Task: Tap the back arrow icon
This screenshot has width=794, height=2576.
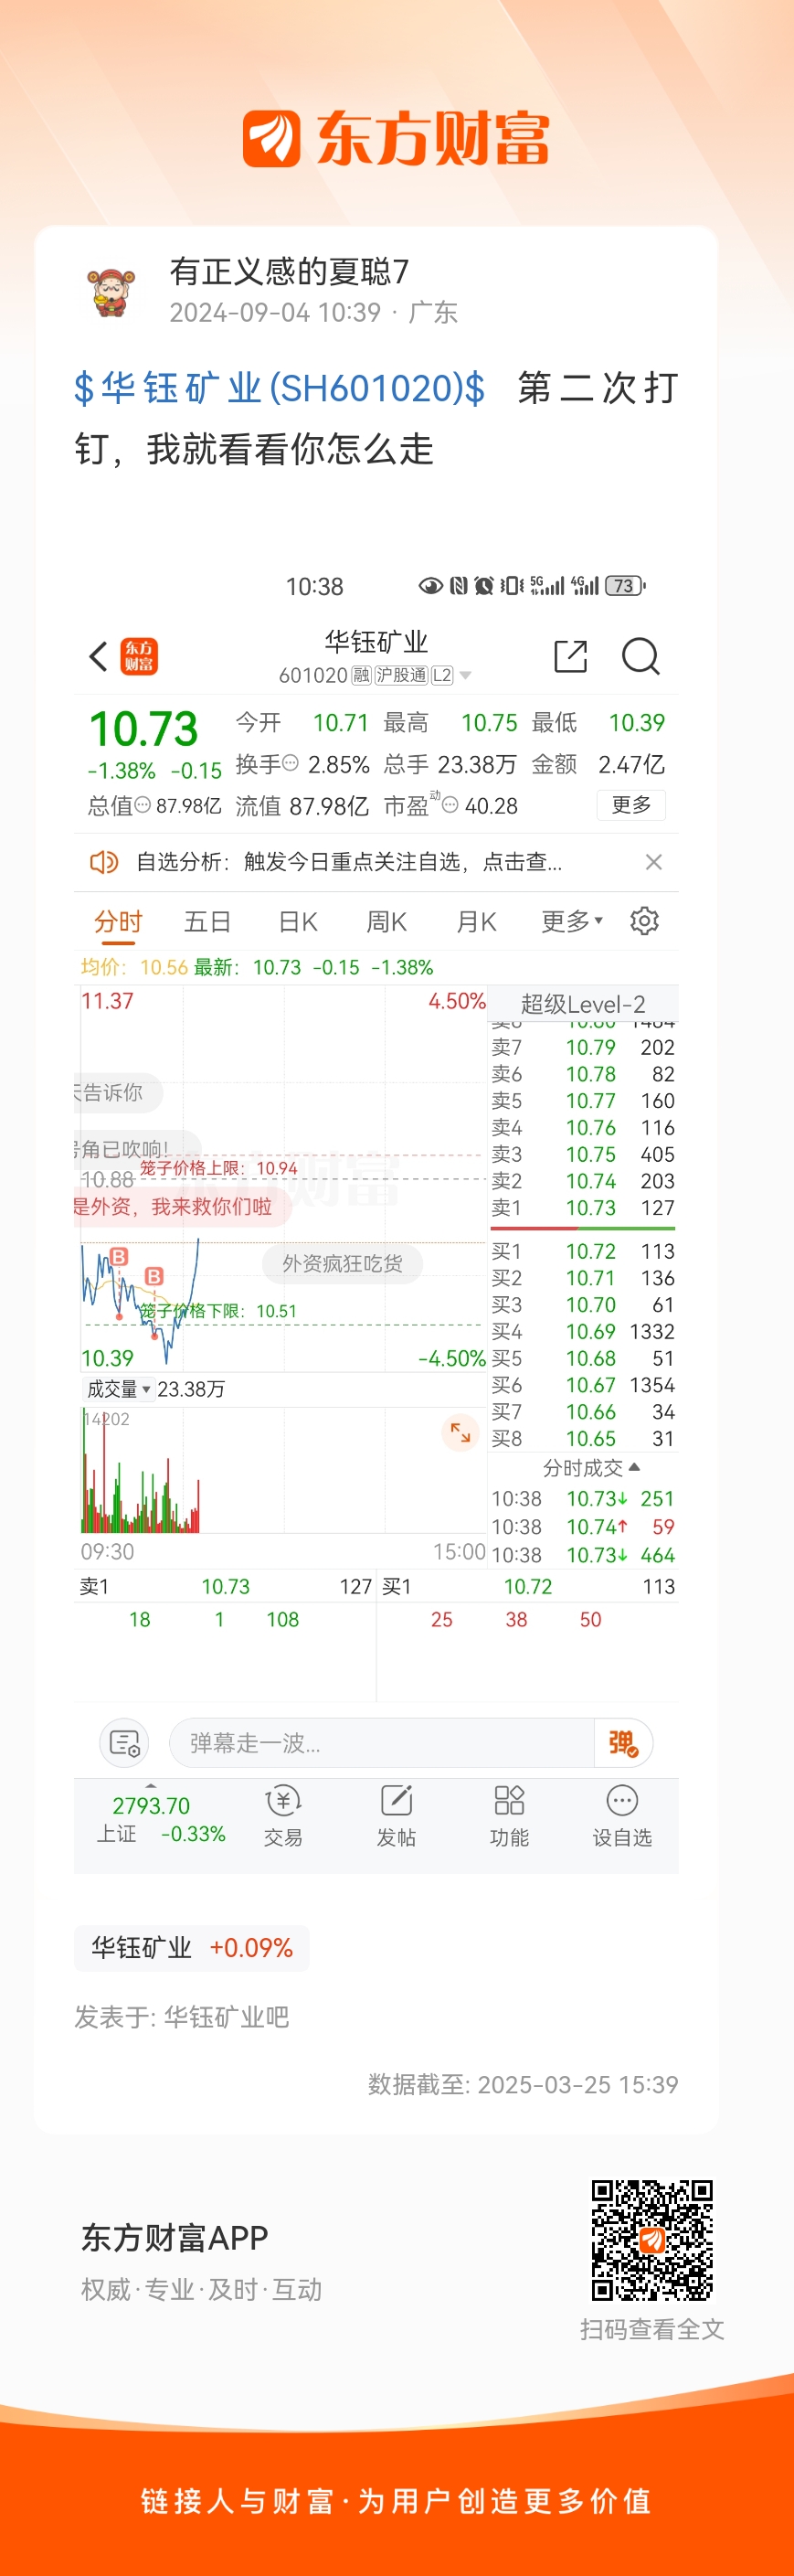Action: click(98, 656)
